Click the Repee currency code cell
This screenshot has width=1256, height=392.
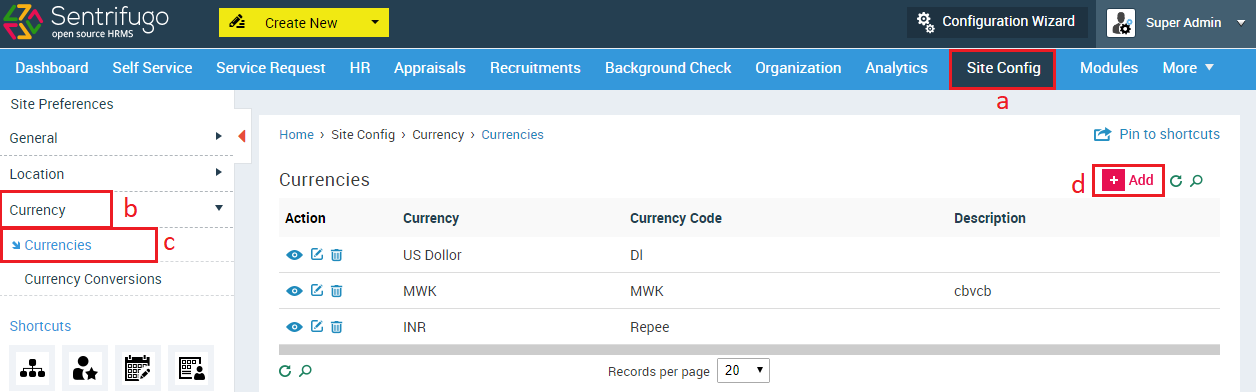click(x=650, y=327)
